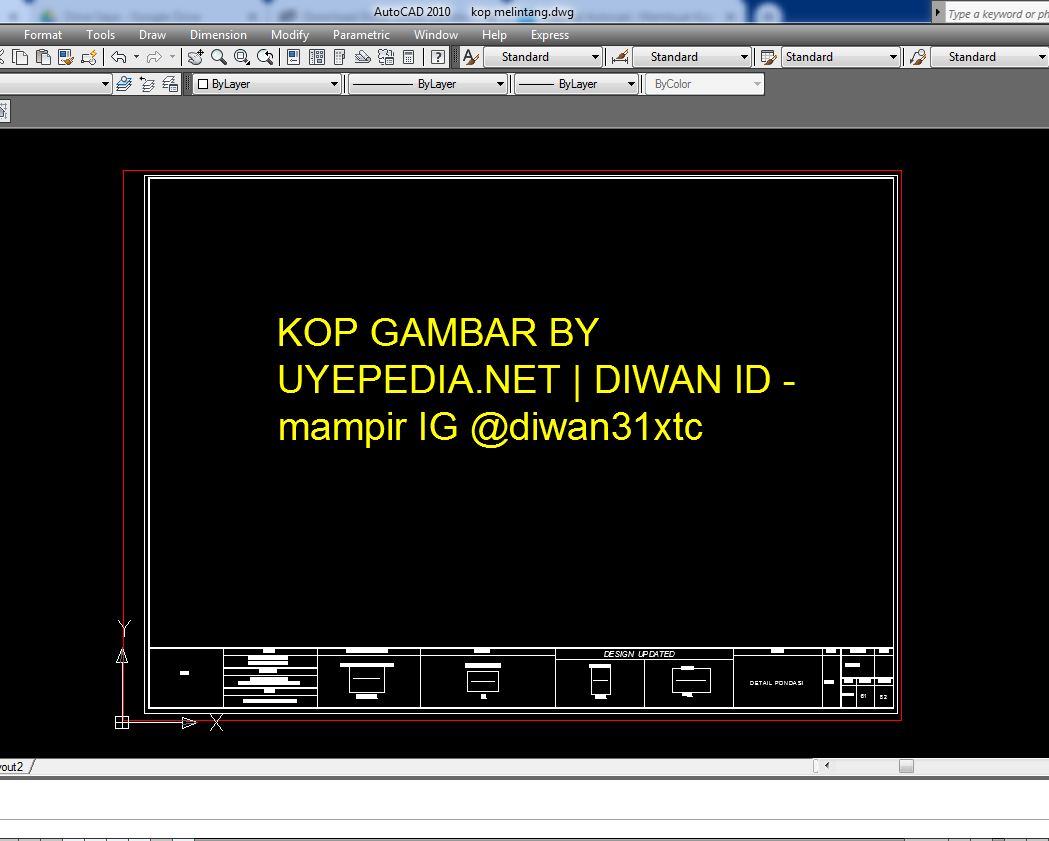1049x841 pixels.
Task: Click the DETAIL PONDASI title block text
Action: tap(776, 683)
